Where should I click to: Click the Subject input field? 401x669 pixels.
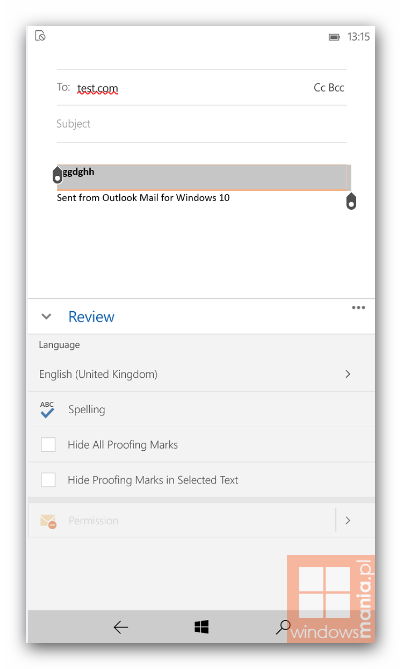(x=201, y=124)
